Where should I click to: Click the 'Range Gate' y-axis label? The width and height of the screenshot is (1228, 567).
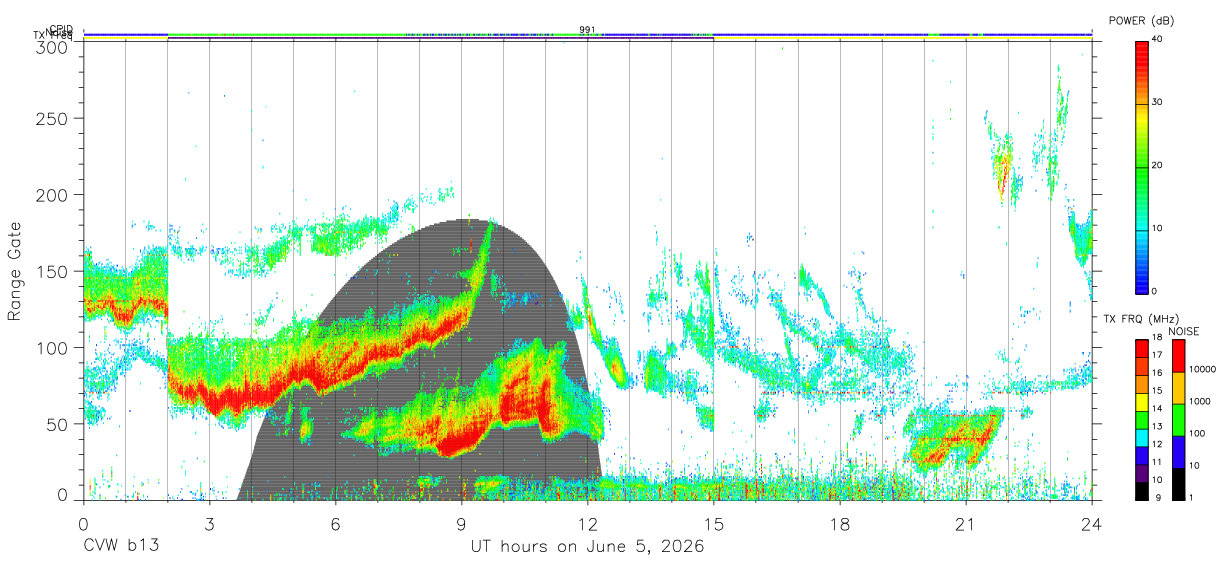(16, 272)
